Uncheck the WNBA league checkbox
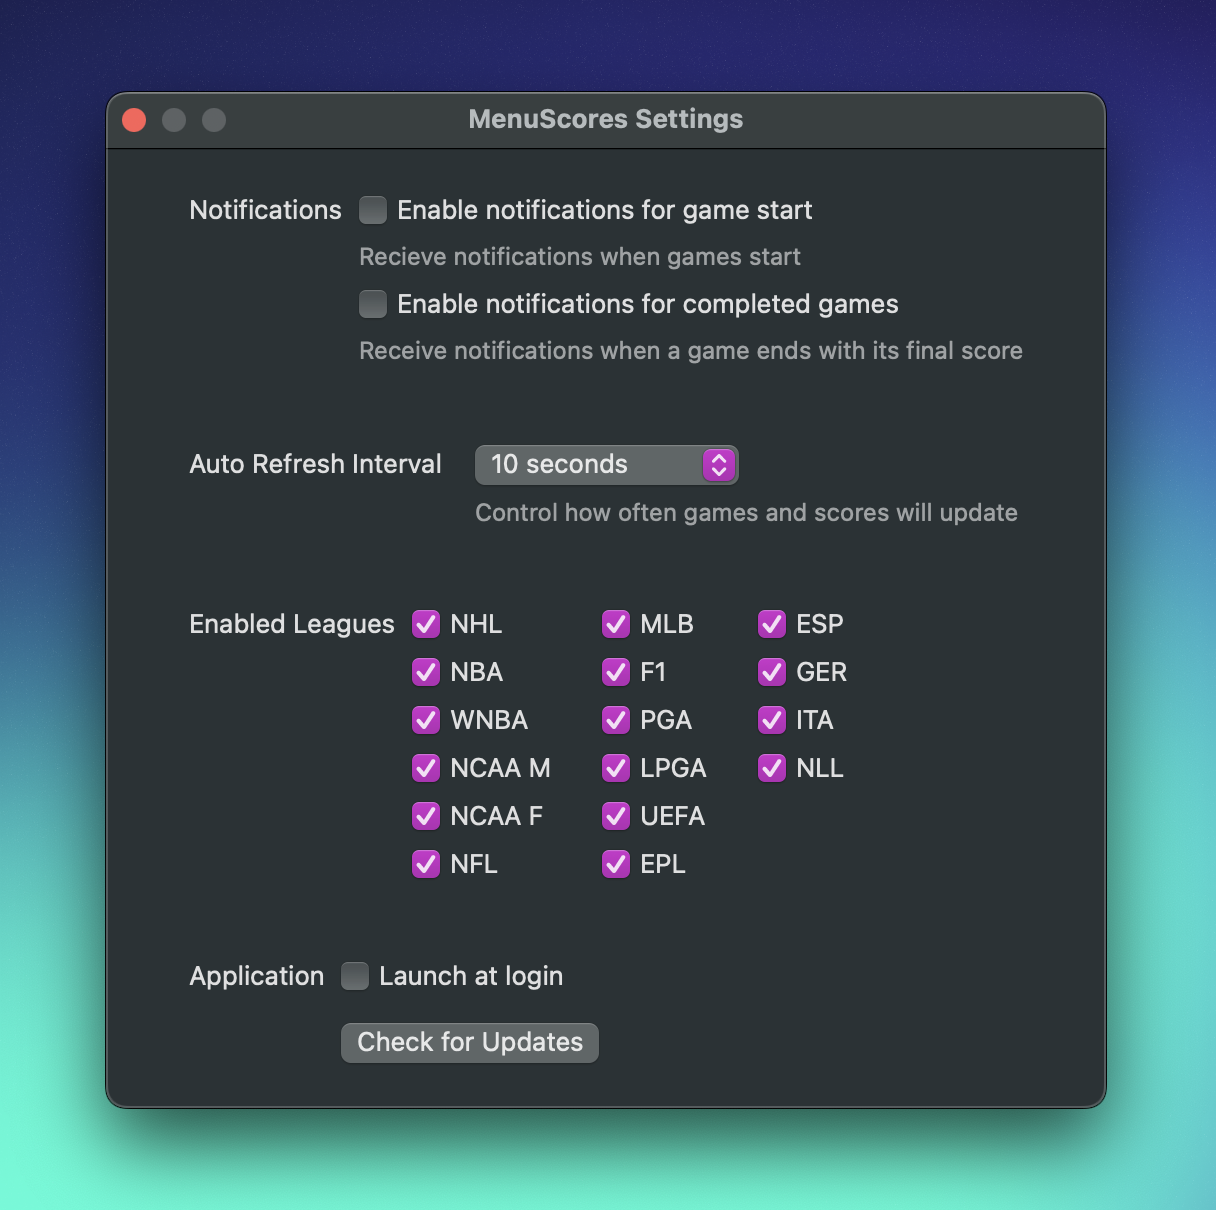1216x1210 pixels. (426, 720)
